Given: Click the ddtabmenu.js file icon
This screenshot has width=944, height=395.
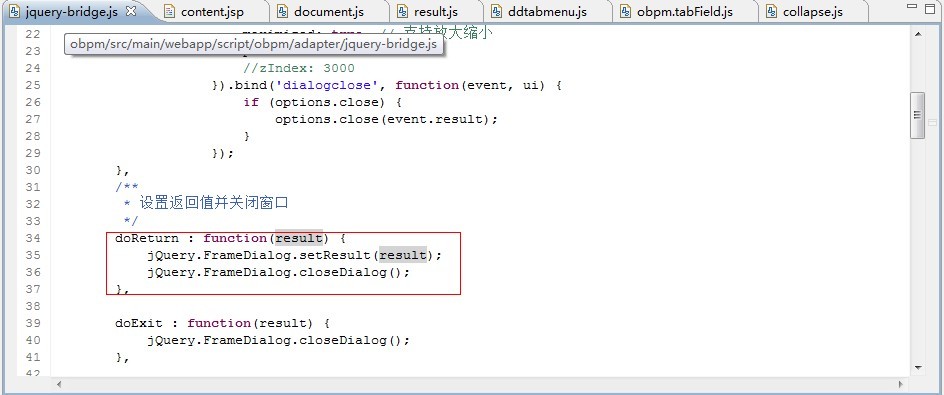Looking at the screenshot, I should point(497,11).
